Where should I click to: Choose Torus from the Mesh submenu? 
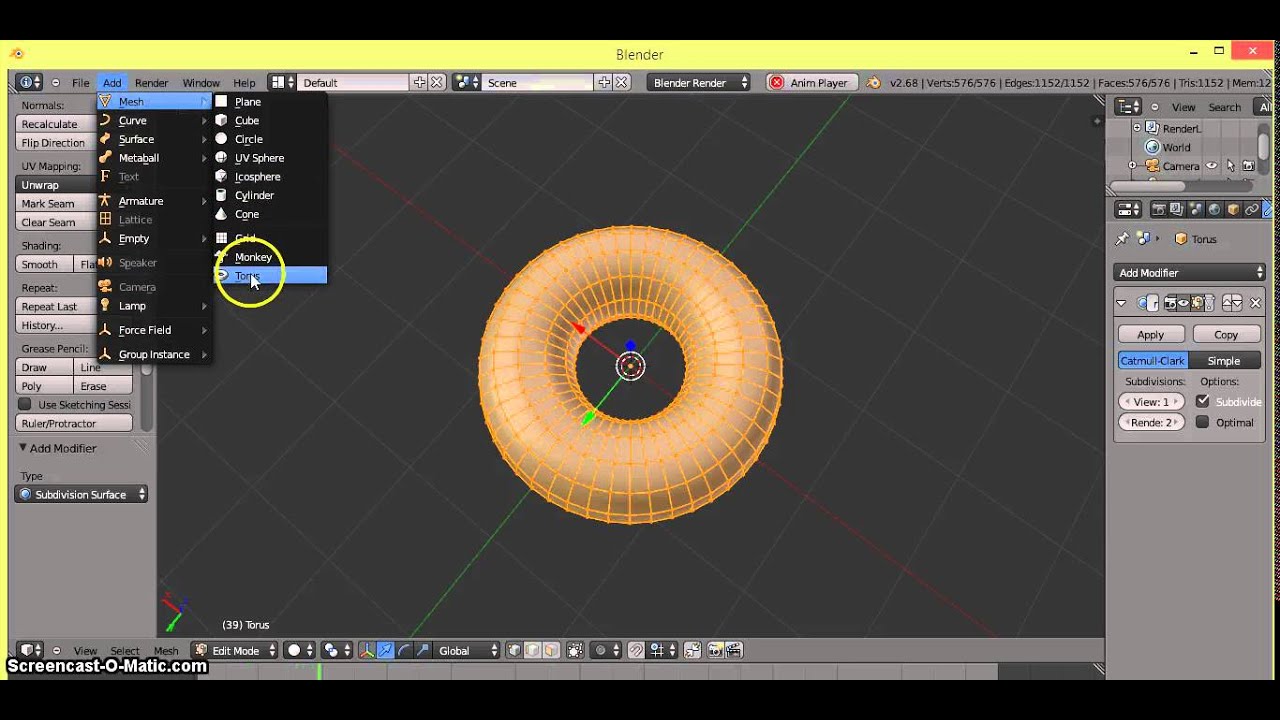click(x=271, y=275)
